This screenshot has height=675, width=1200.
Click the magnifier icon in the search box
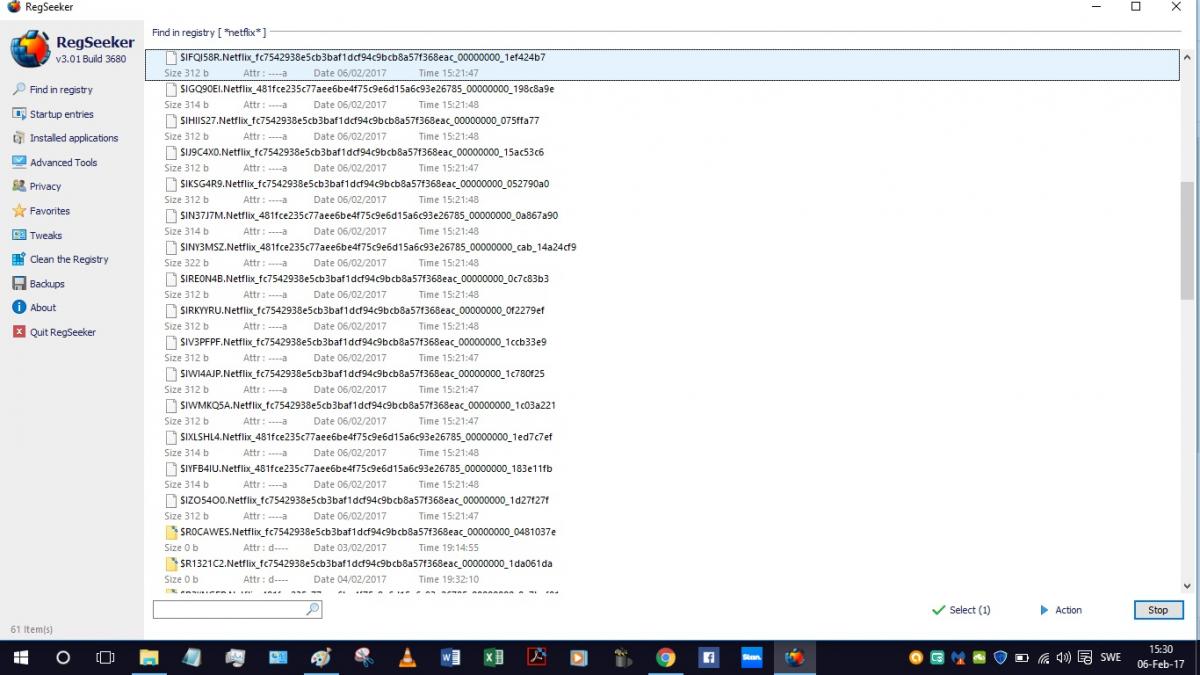coord(312,609)
